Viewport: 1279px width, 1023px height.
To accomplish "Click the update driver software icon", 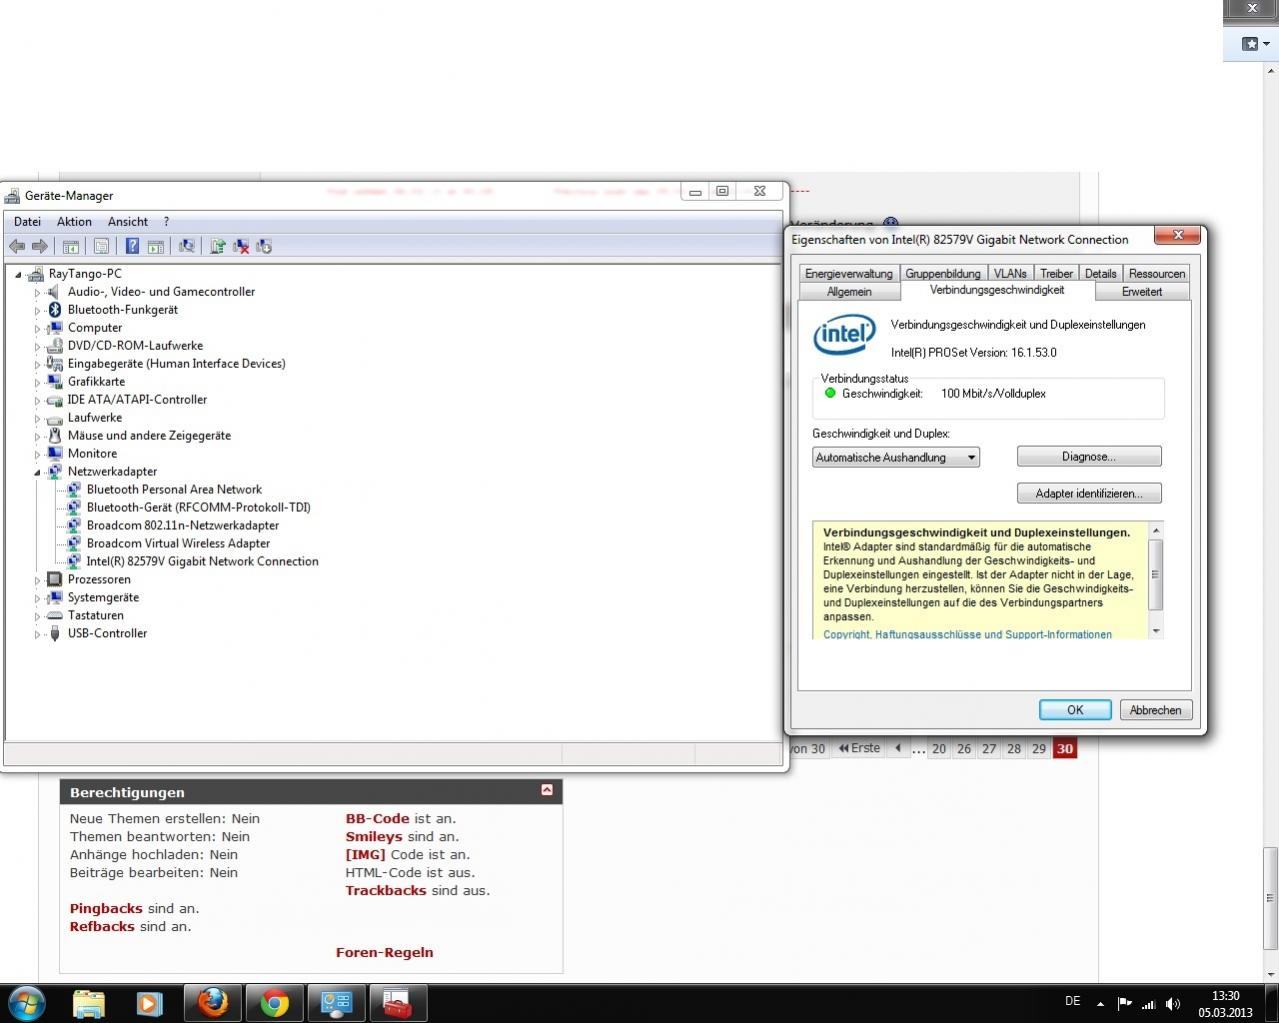I will (x=217, y=246).
